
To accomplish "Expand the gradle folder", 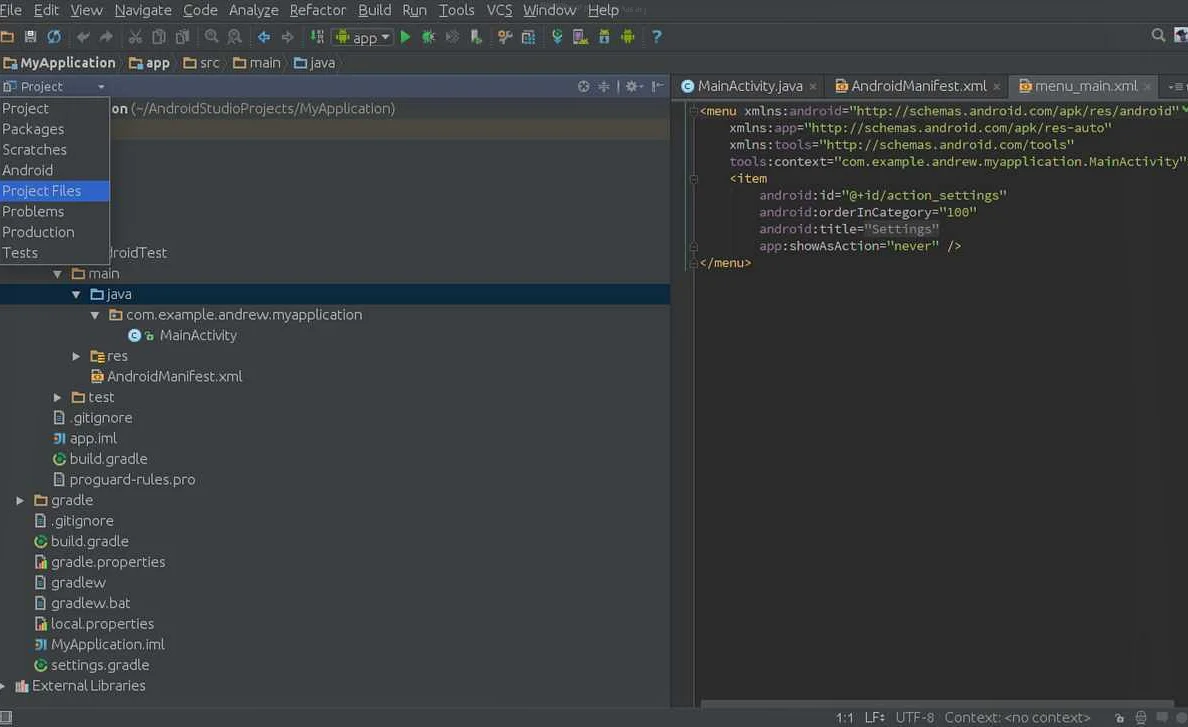I will click(x=20, y=501).
